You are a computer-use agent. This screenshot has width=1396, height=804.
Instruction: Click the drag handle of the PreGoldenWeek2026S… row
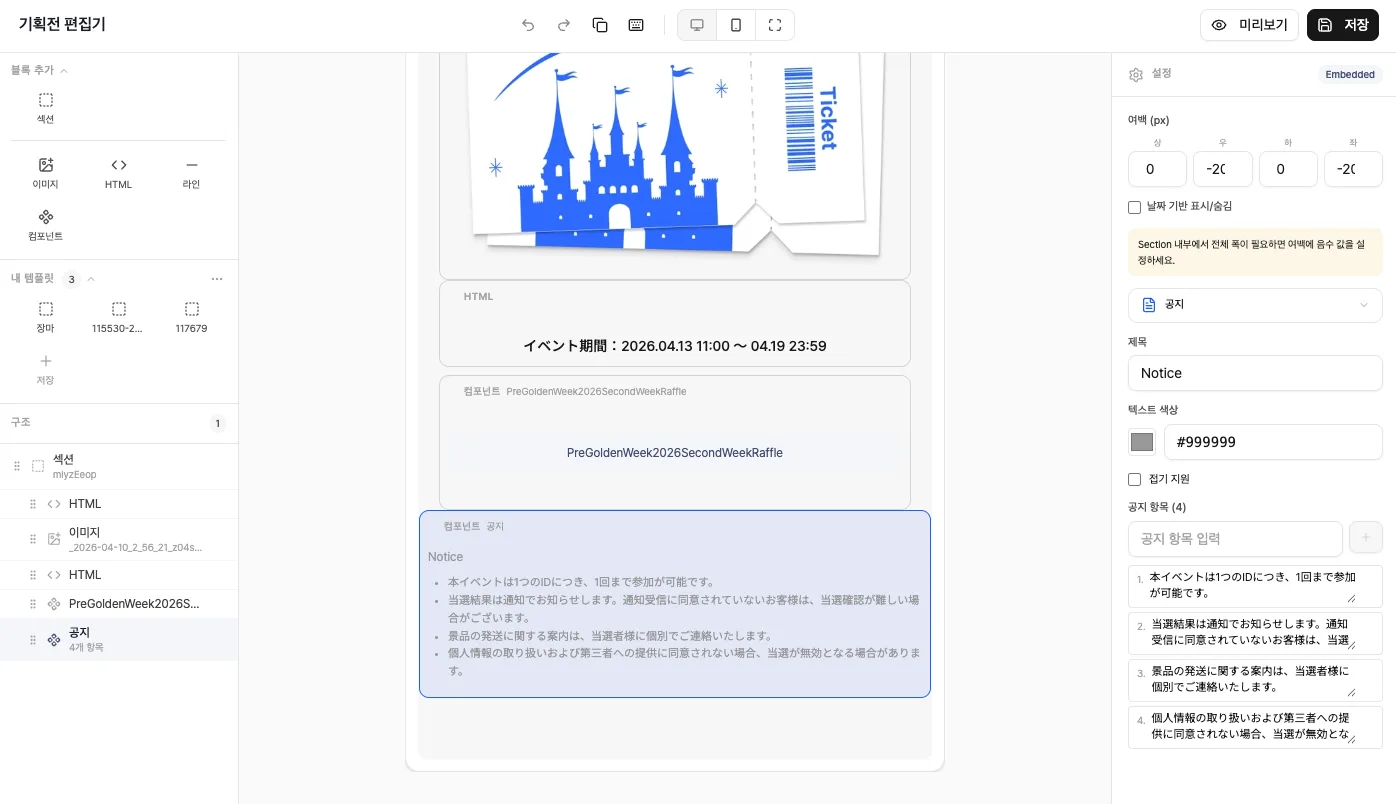(33, 604)
